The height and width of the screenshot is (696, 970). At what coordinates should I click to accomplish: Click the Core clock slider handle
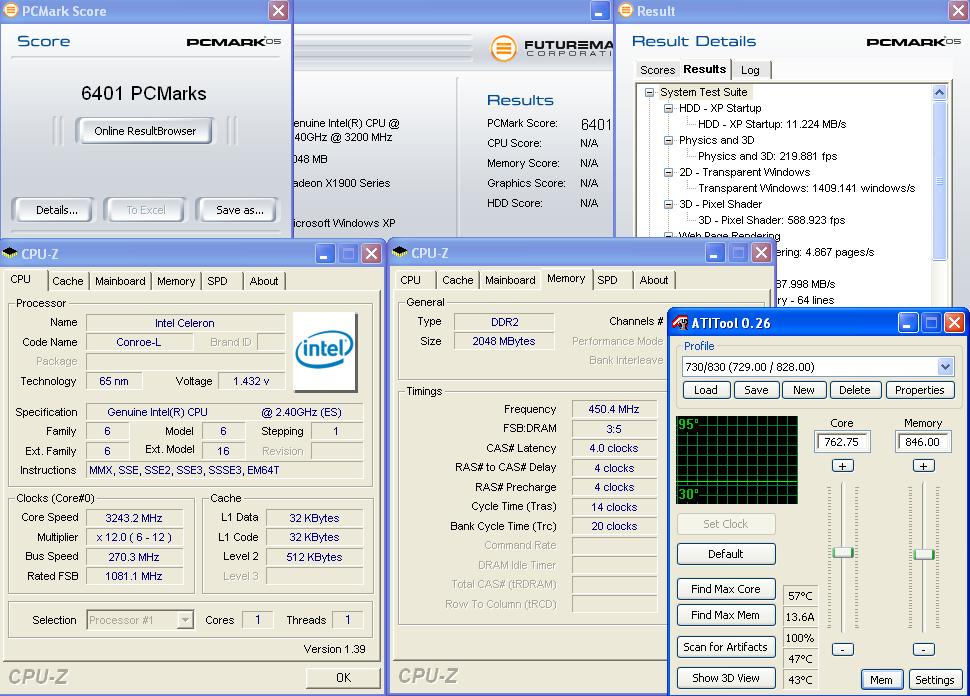[x=843, y=552]
